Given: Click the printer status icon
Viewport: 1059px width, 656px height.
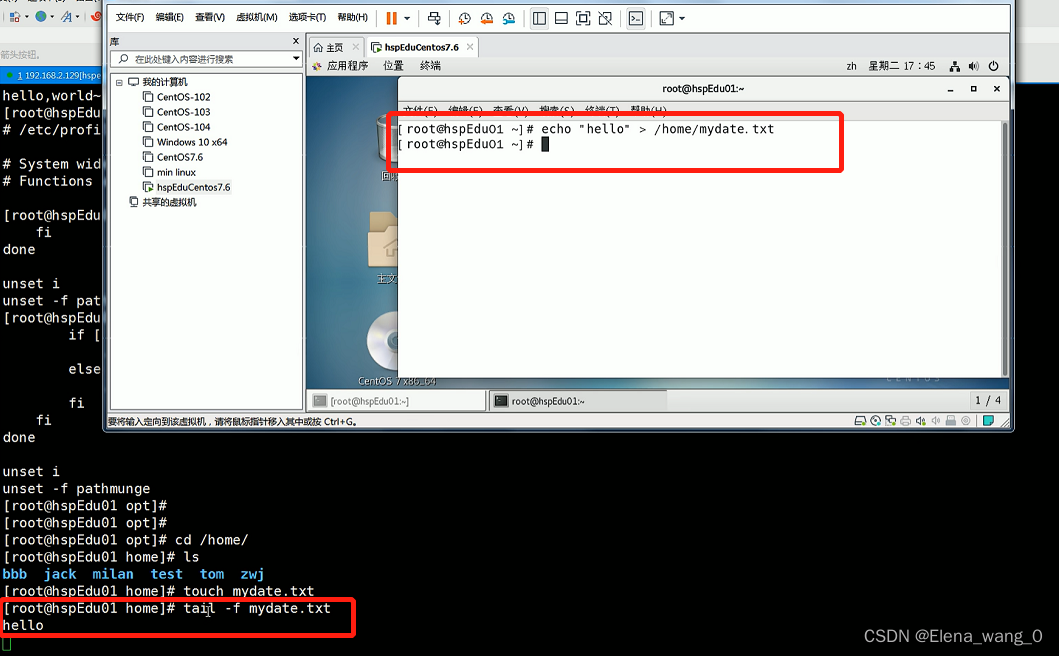Looking at the screenshot, I should tap(905, 421).
